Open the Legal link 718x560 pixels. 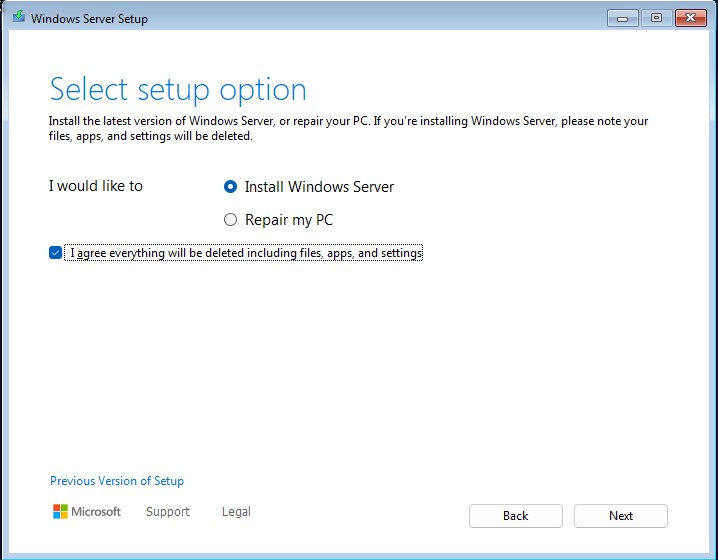coord(236,512)
